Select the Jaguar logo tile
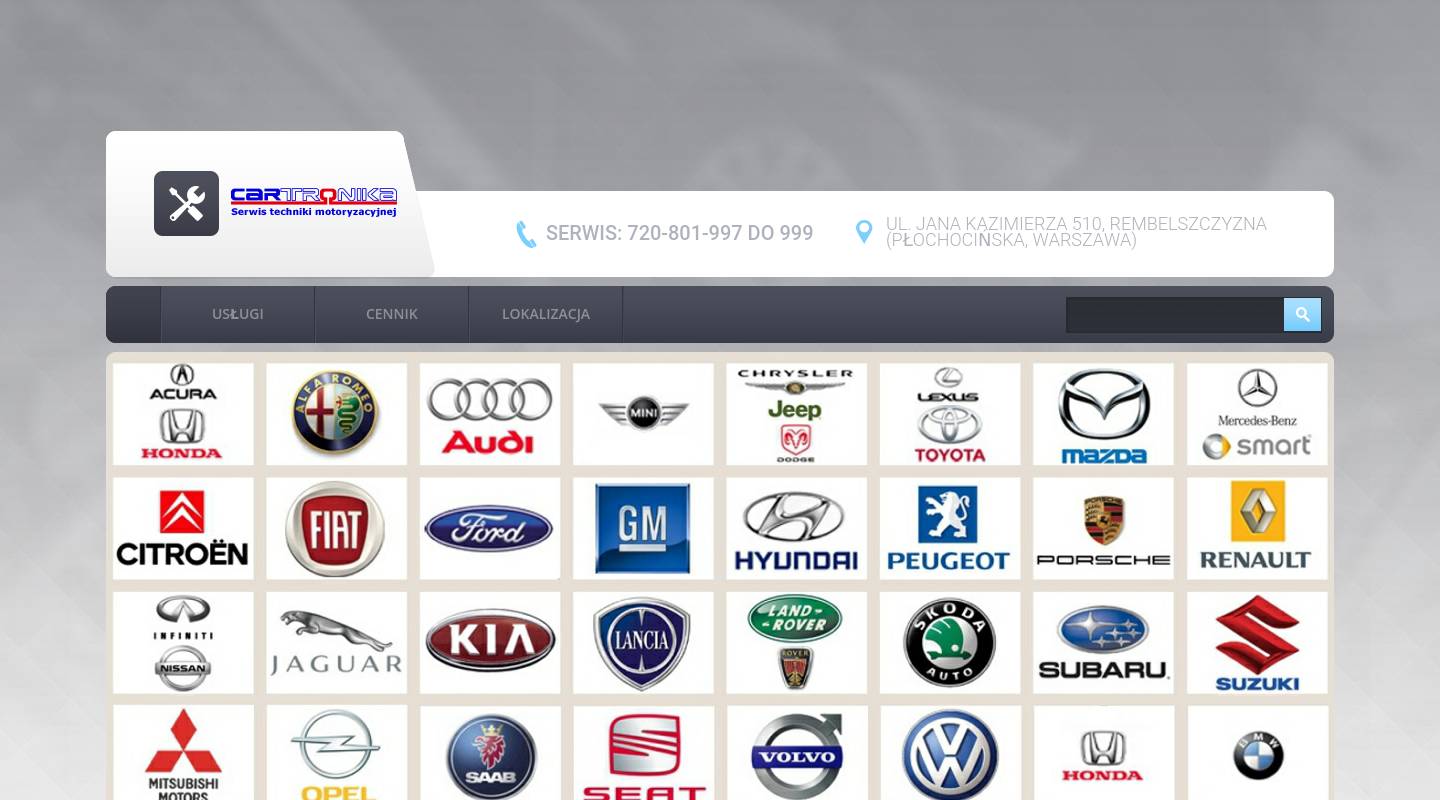1440x800 pixels. 336,643
